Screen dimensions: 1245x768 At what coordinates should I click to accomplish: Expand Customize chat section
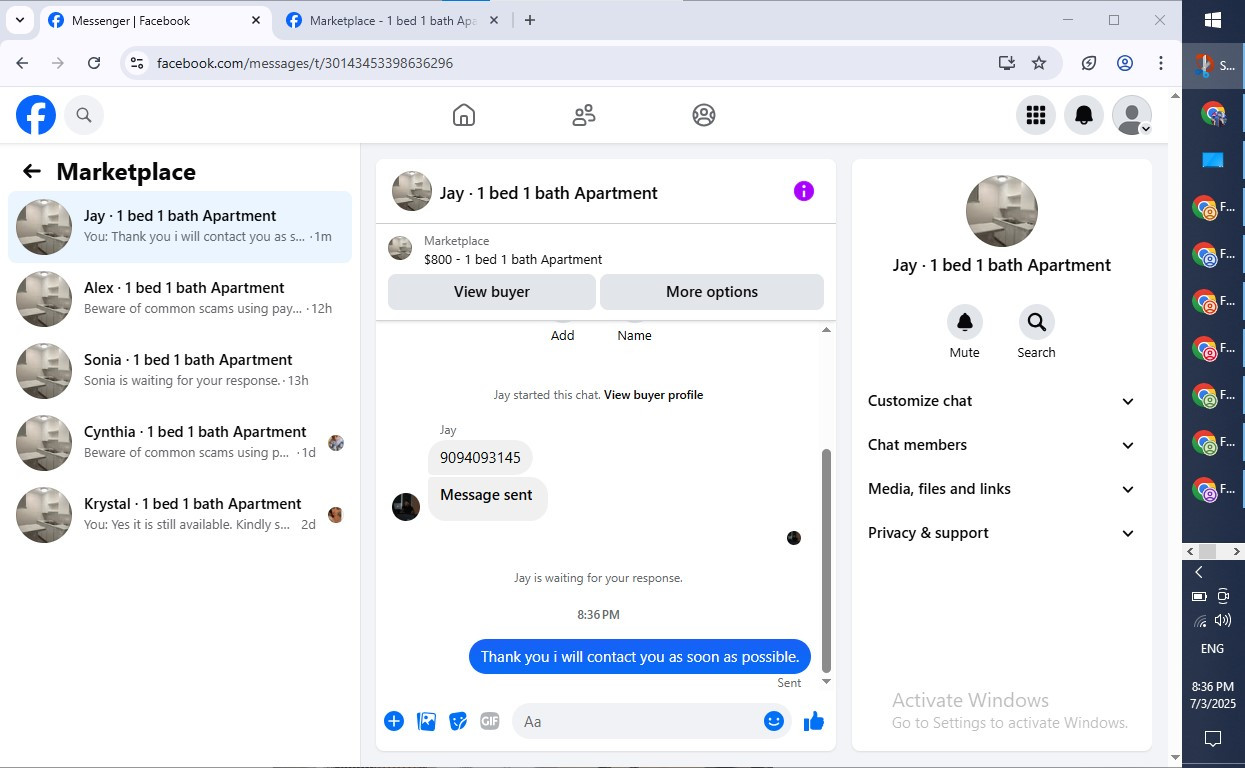pos(1001,401)
